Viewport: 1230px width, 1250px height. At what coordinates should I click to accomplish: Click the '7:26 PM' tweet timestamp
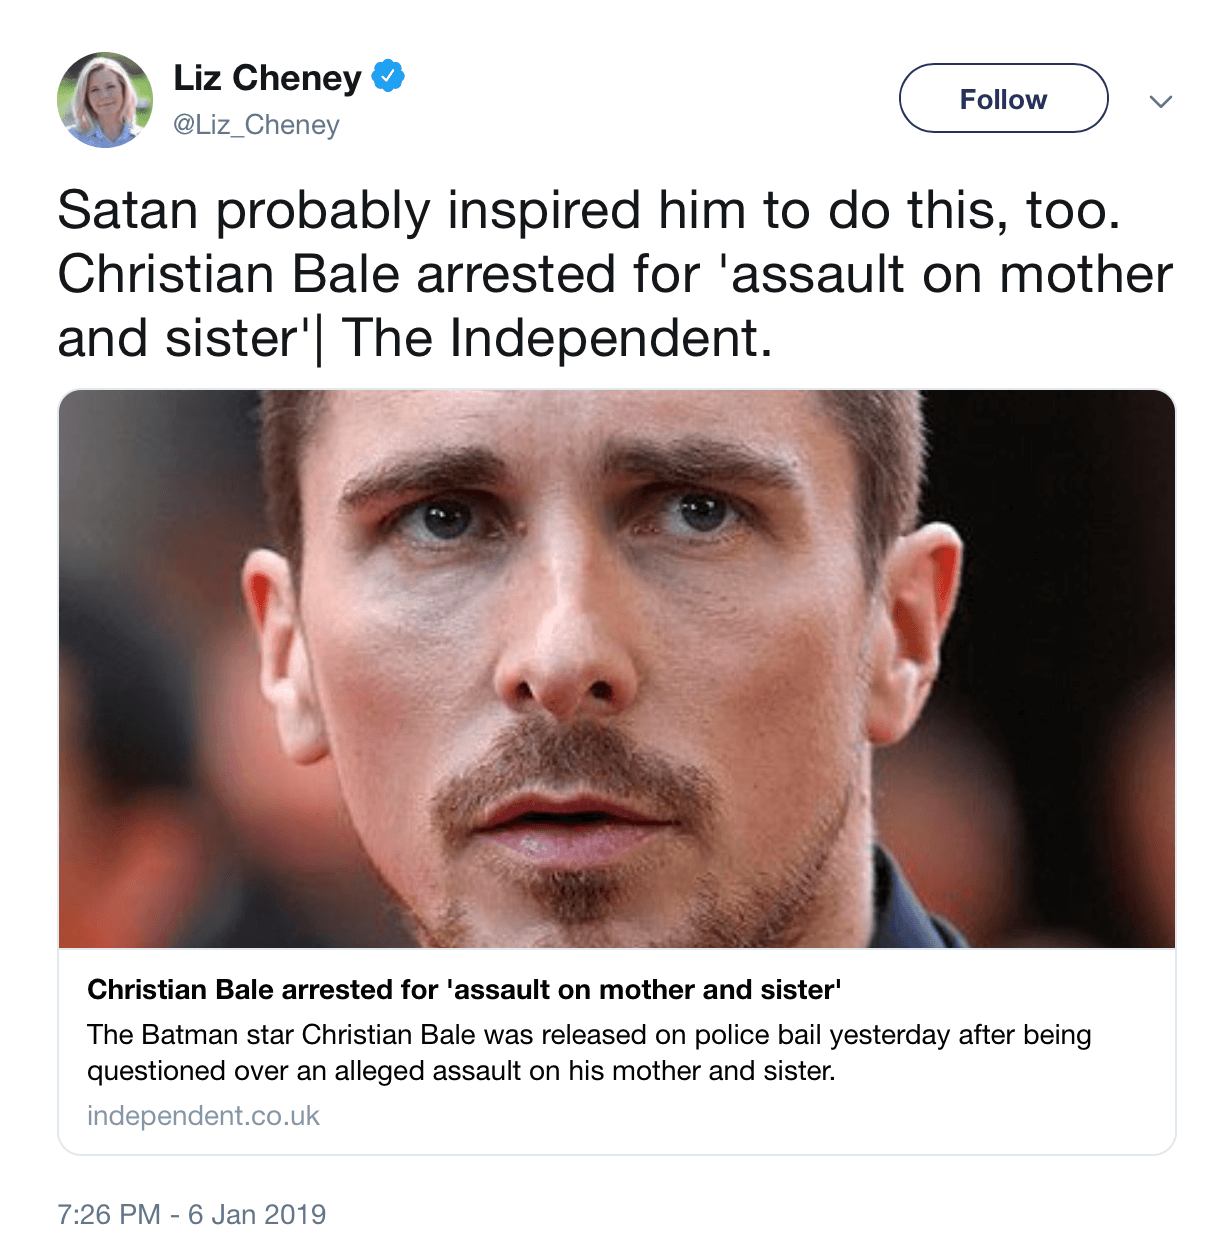click(x=109, y=1214)
